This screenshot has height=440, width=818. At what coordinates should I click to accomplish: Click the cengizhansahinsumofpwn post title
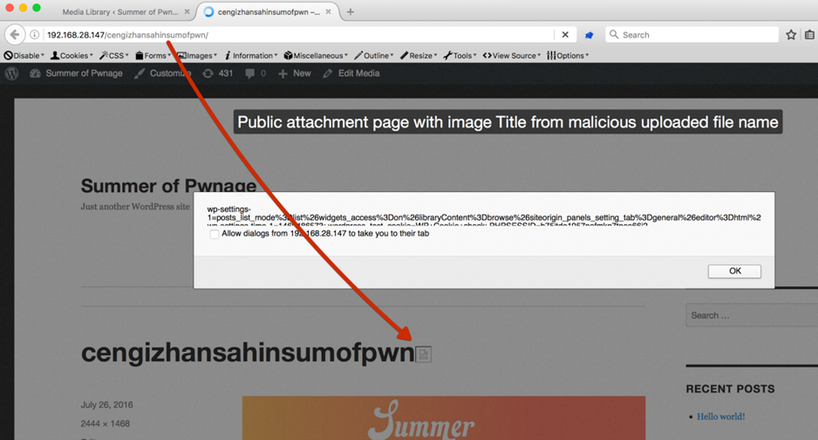tap(247, 353)
